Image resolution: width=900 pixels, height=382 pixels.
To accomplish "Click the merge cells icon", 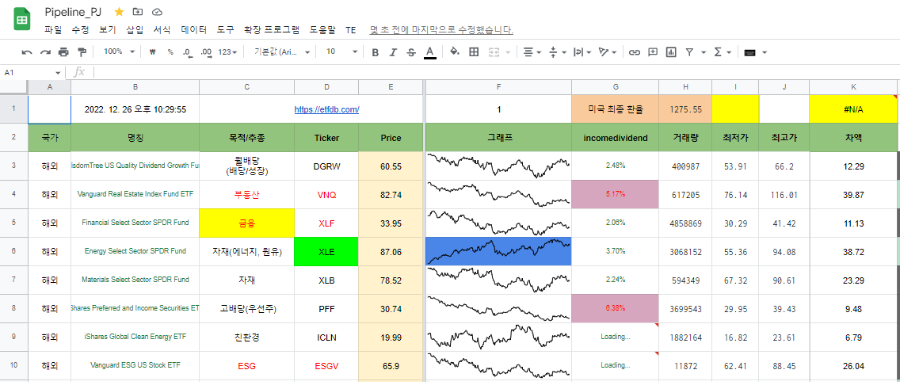I will point(494,52).
